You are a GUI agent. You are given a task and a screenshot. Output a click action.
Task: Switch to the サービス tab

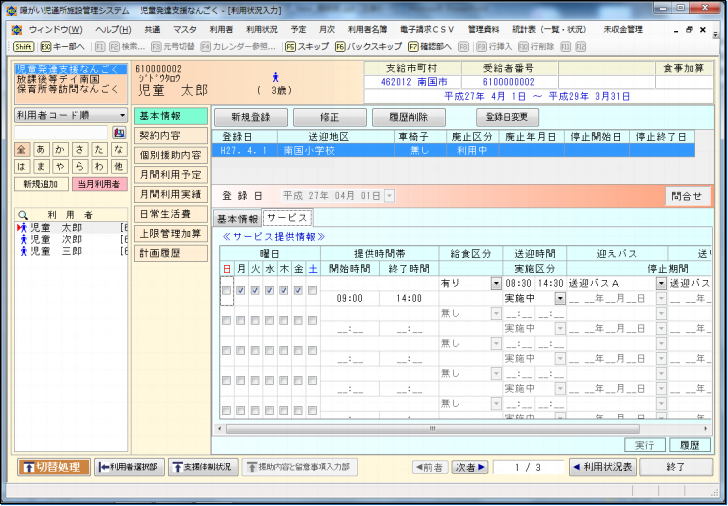(x=287, y=218)
